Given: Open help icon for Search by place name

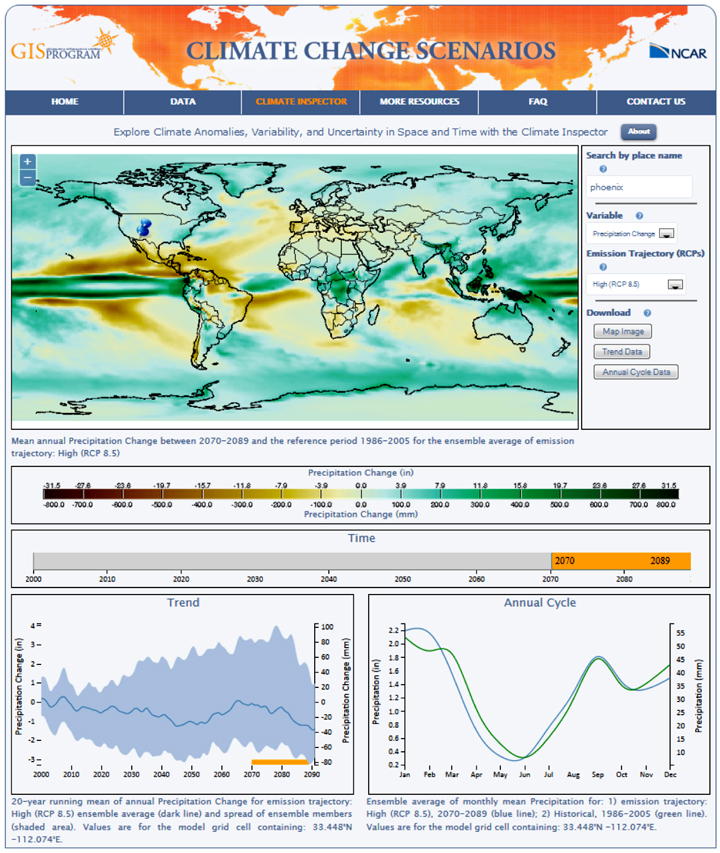Looking at the screenshot, I should pyautogui.click(x=603, y=169).
